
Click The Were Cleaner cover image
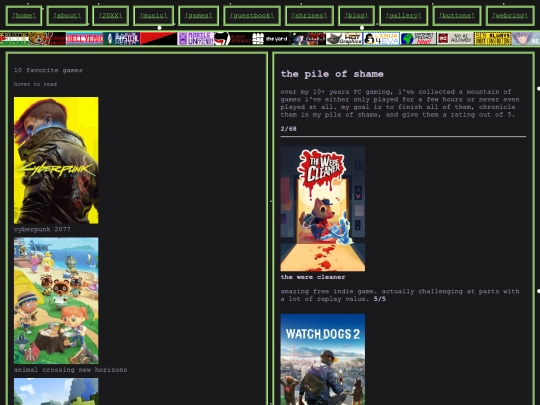[x=323, y=209]
